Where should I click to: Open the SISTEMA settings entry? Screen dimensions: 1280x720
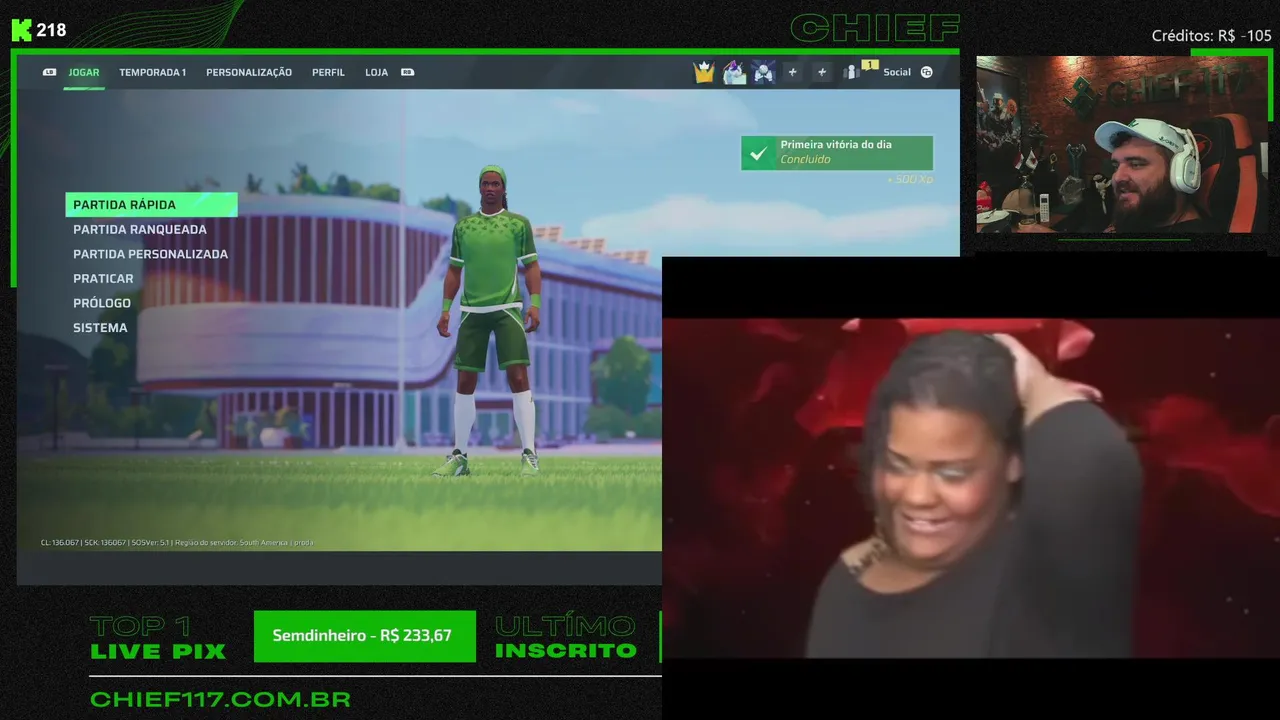click(100, 327)
